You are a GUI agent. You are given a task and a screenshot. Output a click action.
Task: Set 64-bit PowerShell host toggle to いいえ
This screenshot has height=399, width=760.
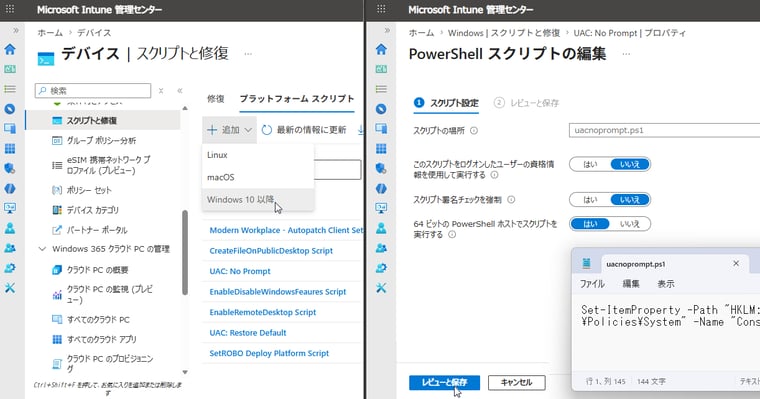[x=630, y=223]
